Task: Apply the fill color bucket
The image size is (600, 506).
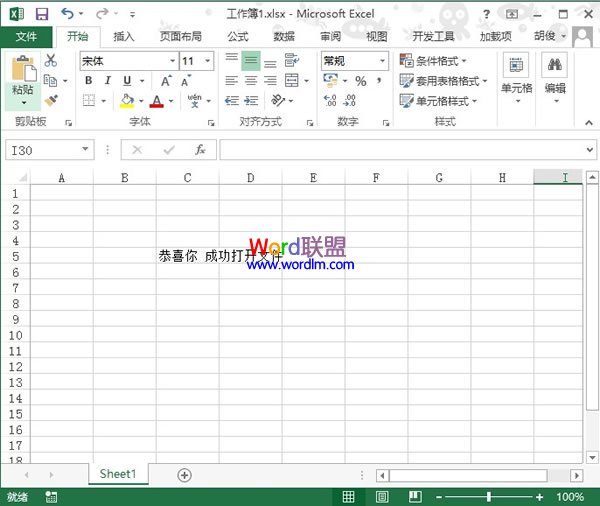Action: [x=127, y=101]
